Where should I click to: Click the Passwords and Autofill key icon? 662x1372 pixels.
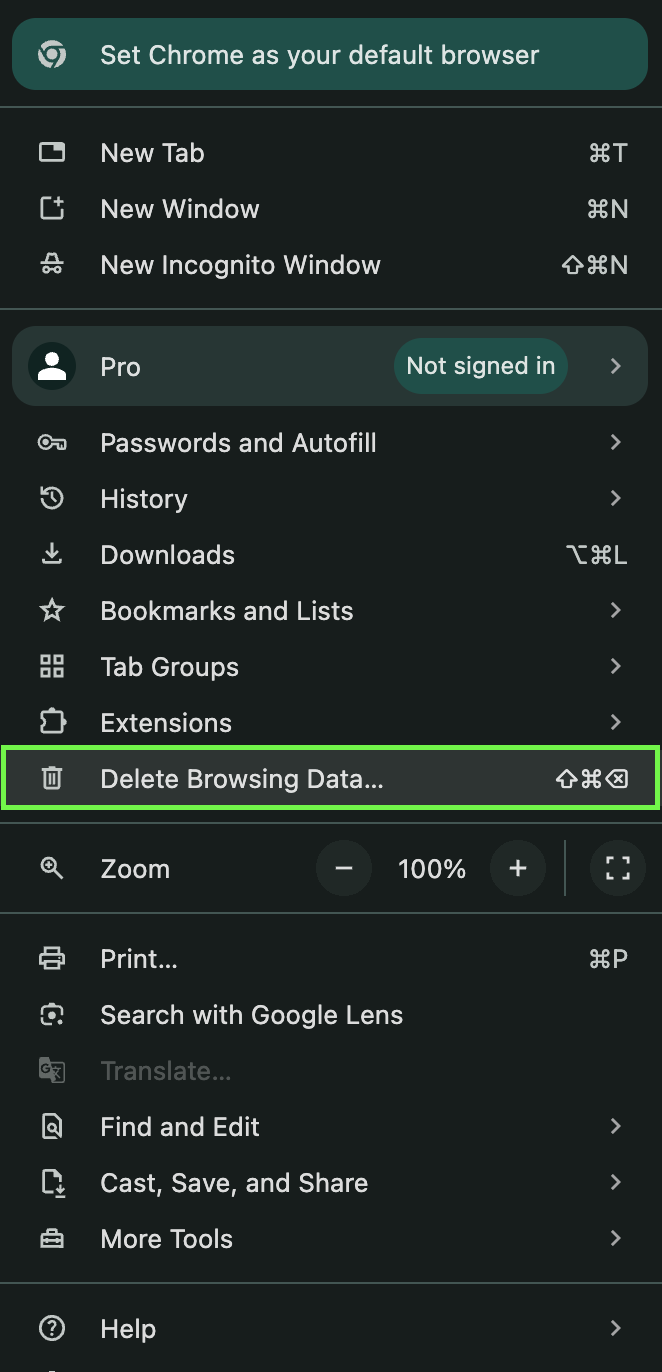click(51, 443)
